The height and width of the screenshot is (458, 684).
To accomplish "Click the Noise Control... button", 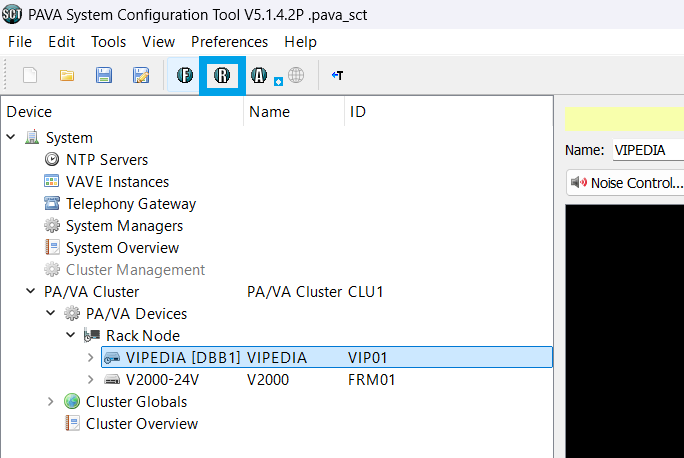I will (x=625, y=182).
